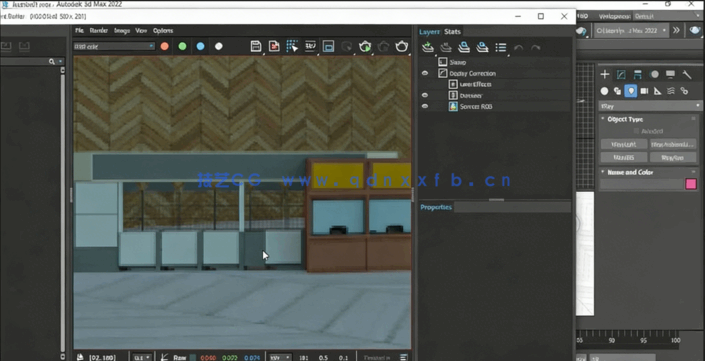Click the blue frame render-region icon
The image size is (705, 361).
point(328,46)
